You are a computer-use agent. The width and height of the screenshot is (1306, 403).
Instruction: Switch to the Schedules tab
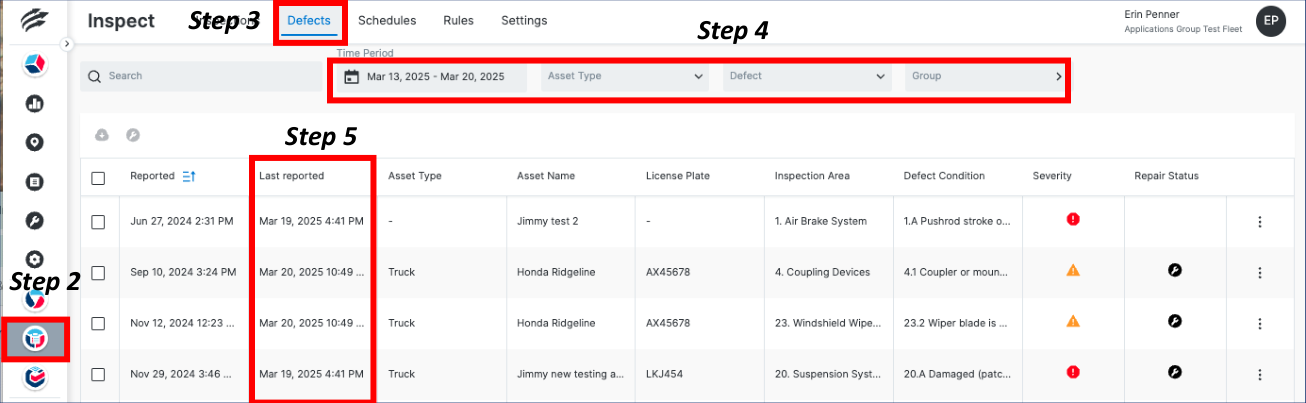(387, 20)
